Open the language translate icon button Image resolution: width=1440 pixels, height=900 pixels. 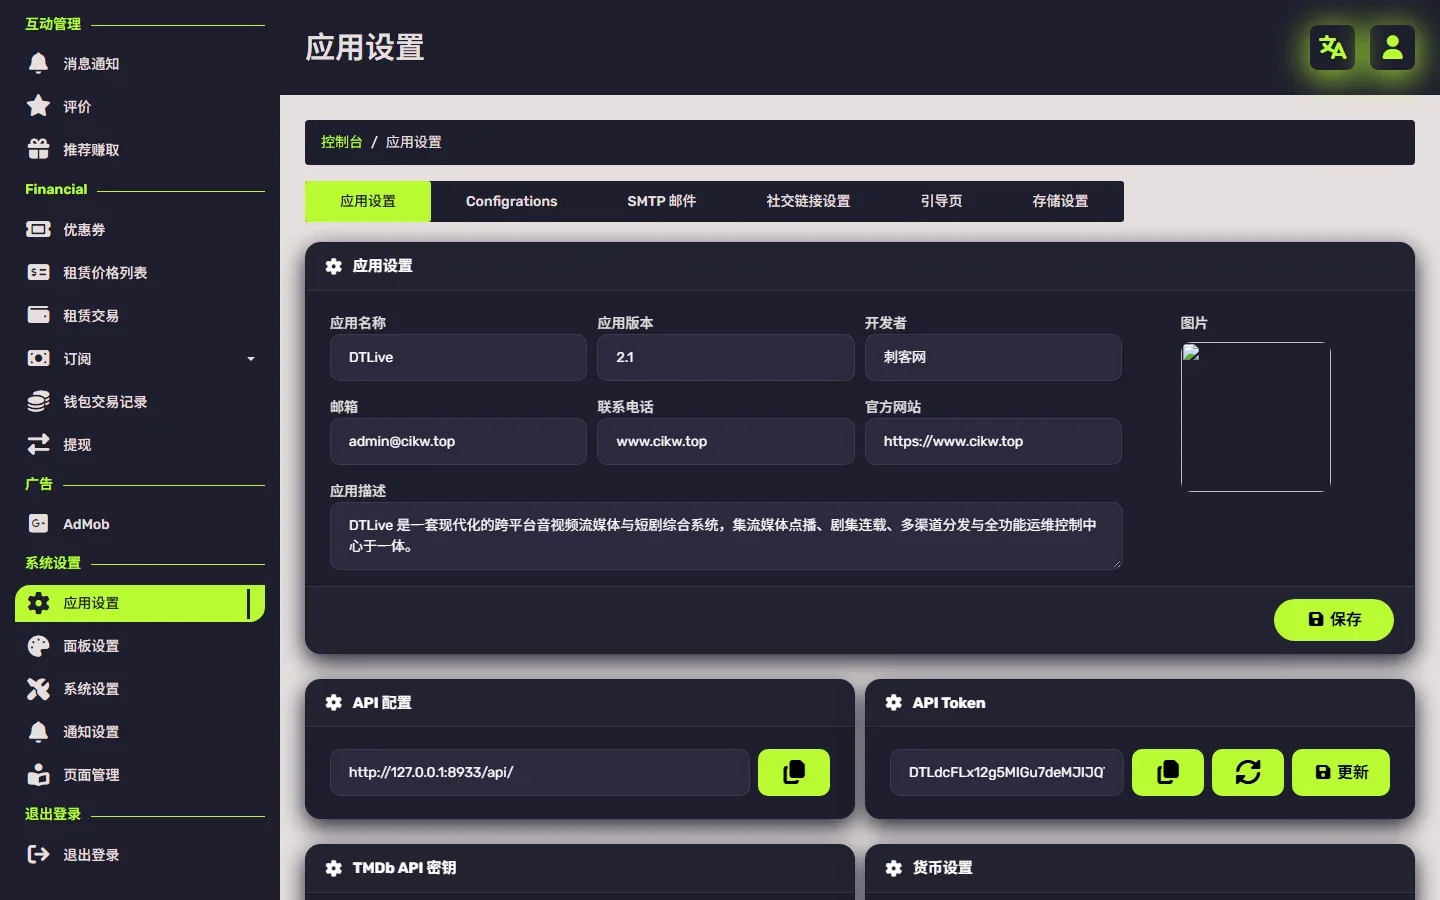[1332, 47]
